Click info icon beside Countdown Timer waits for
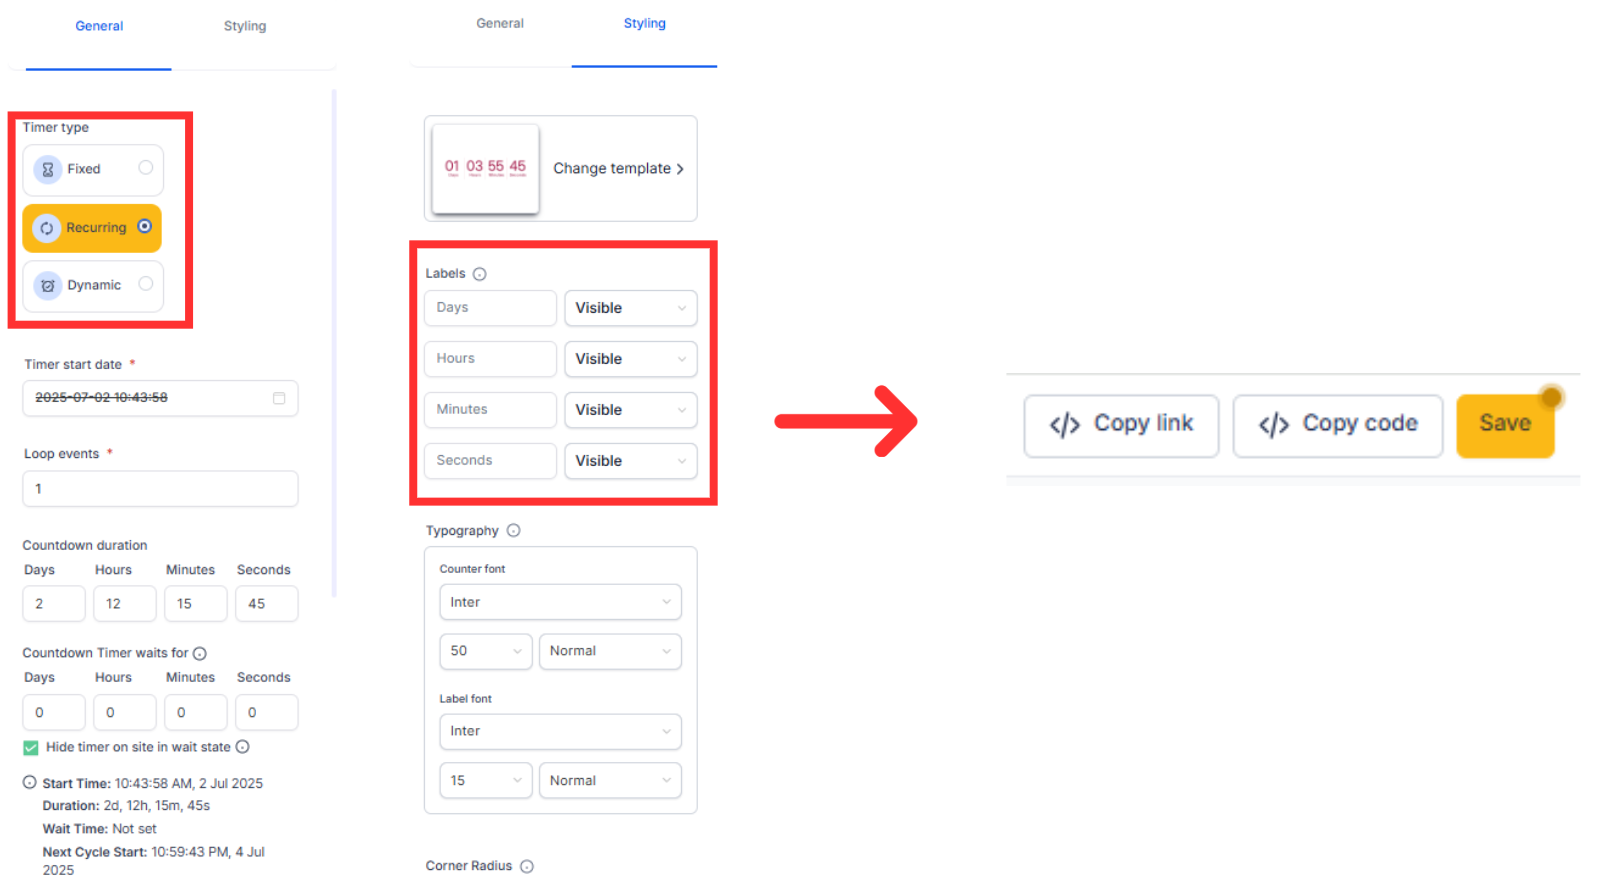 click(200, 654)
